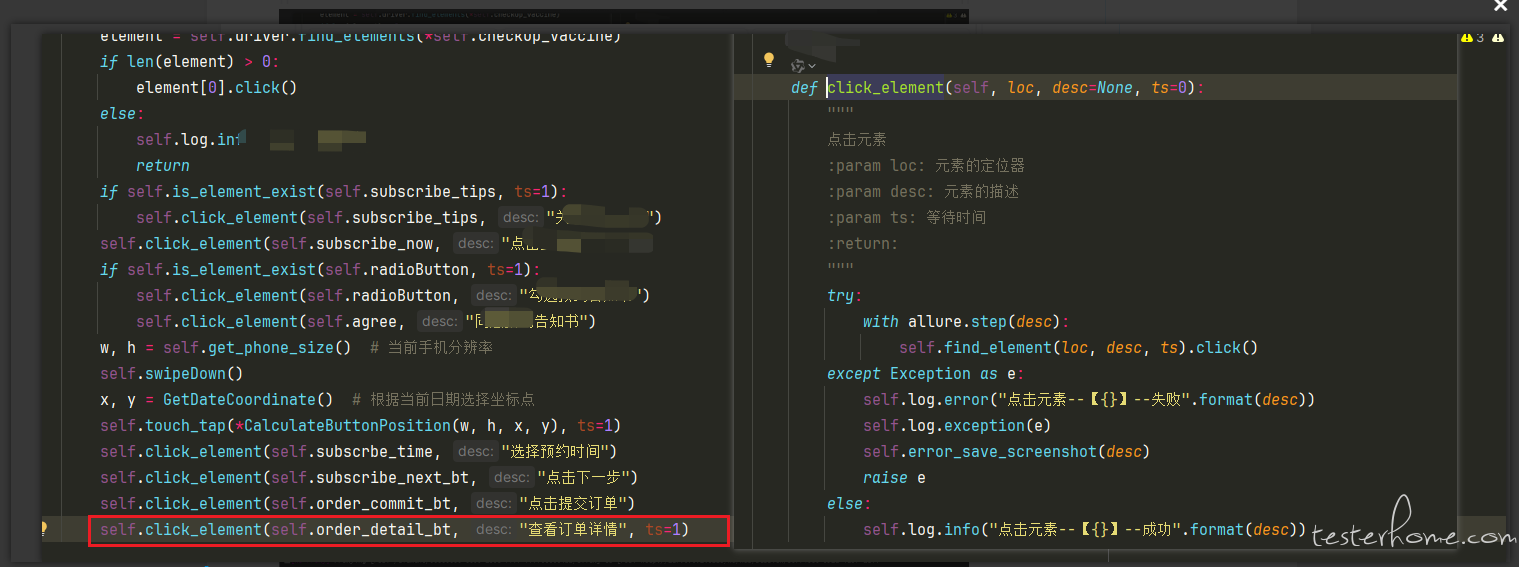Click the "raise e" statement

(x=894, y=477)
